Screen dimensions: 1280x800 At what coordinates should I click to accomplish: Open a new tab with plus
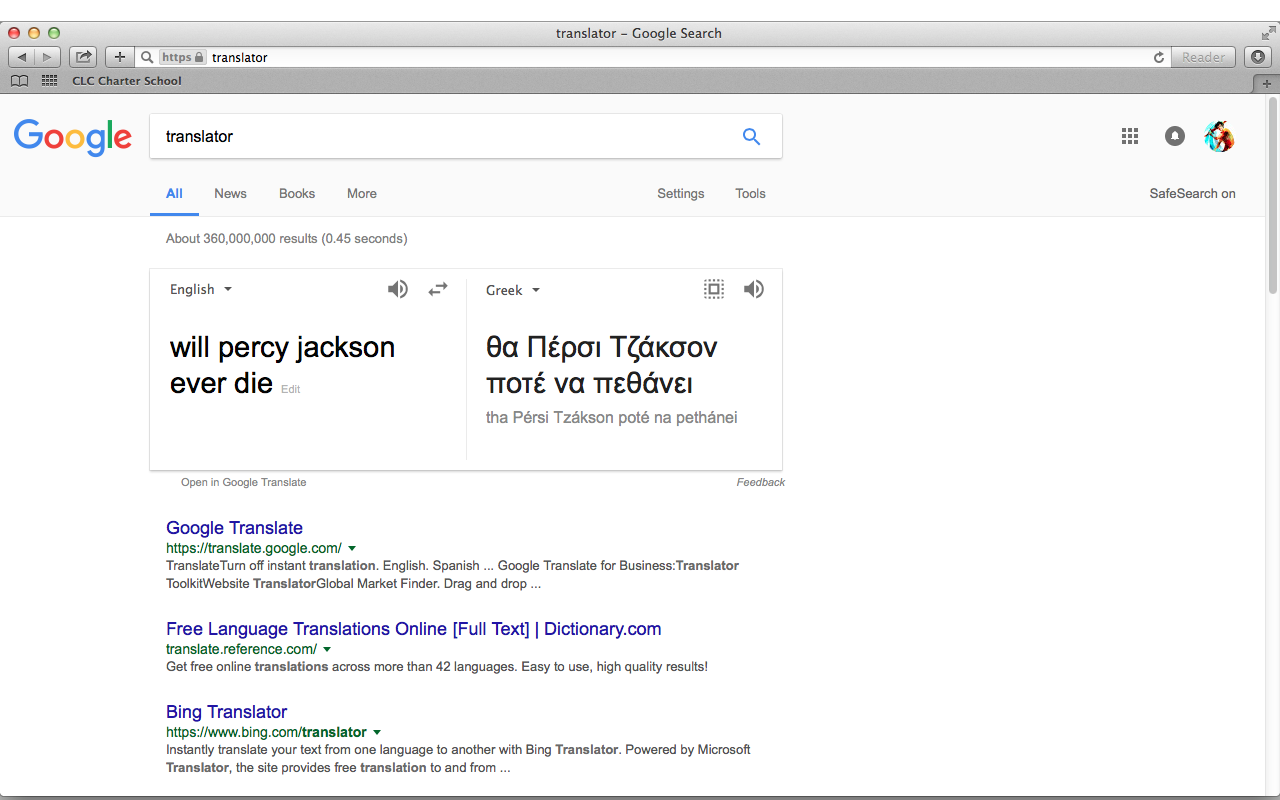pyautogui.click(x=1267, y=83)
